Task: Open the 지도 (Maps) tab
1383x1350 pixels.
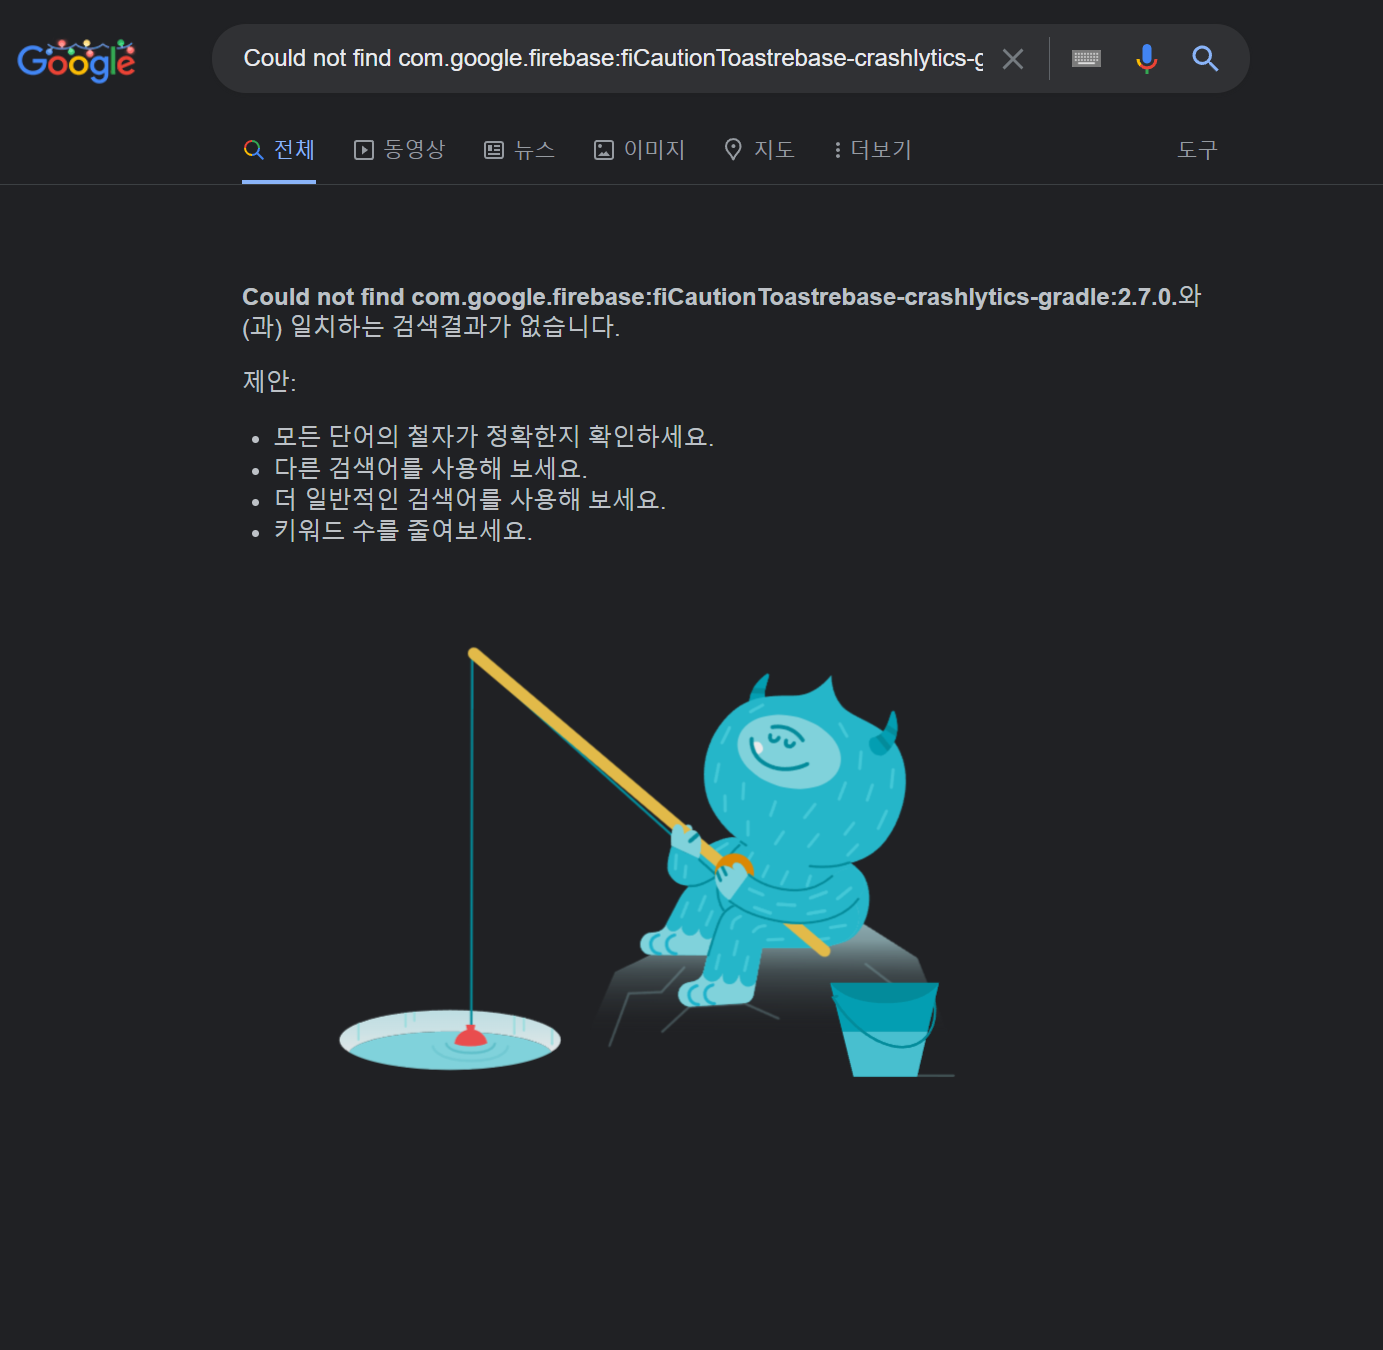Action: (x=759, y=150)
